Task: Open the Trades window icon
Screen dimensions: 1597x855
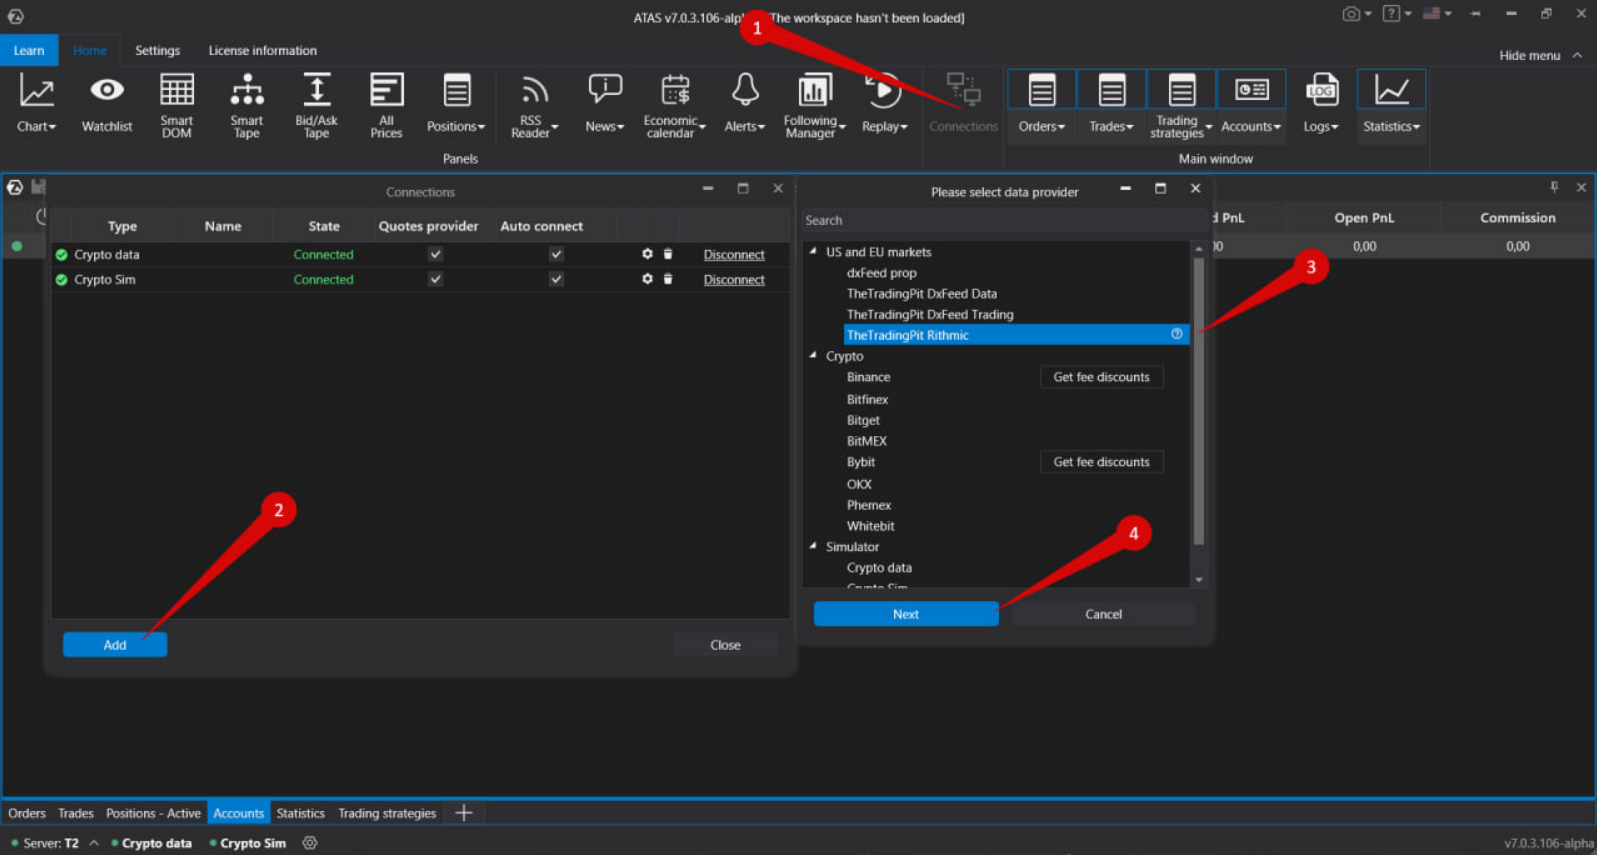Action: pos(1112,90)
